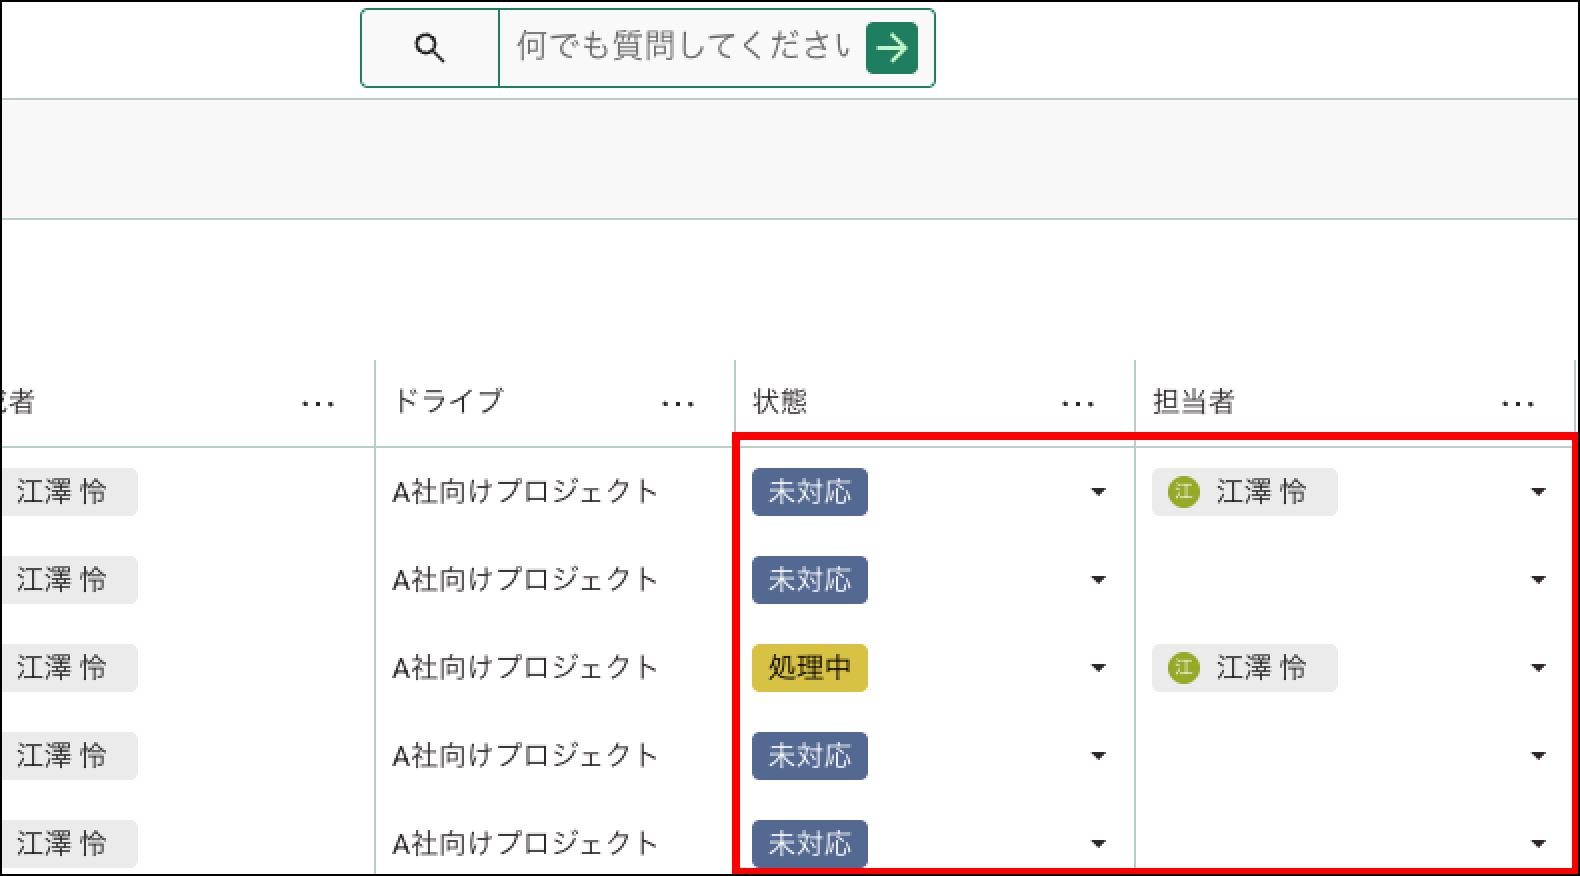Open the leftmost column's ellipsis menu
The height and width of the screenshot is (876, 1580).
click(x=317, y=404)
